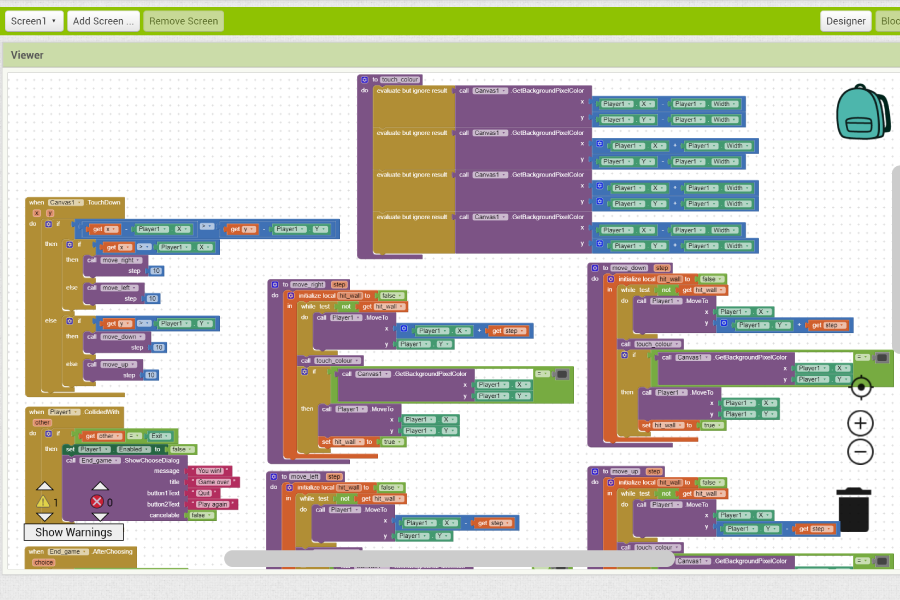Open Player1 dropdown in when Player1.CollidedWith

(x=64, y=412)
